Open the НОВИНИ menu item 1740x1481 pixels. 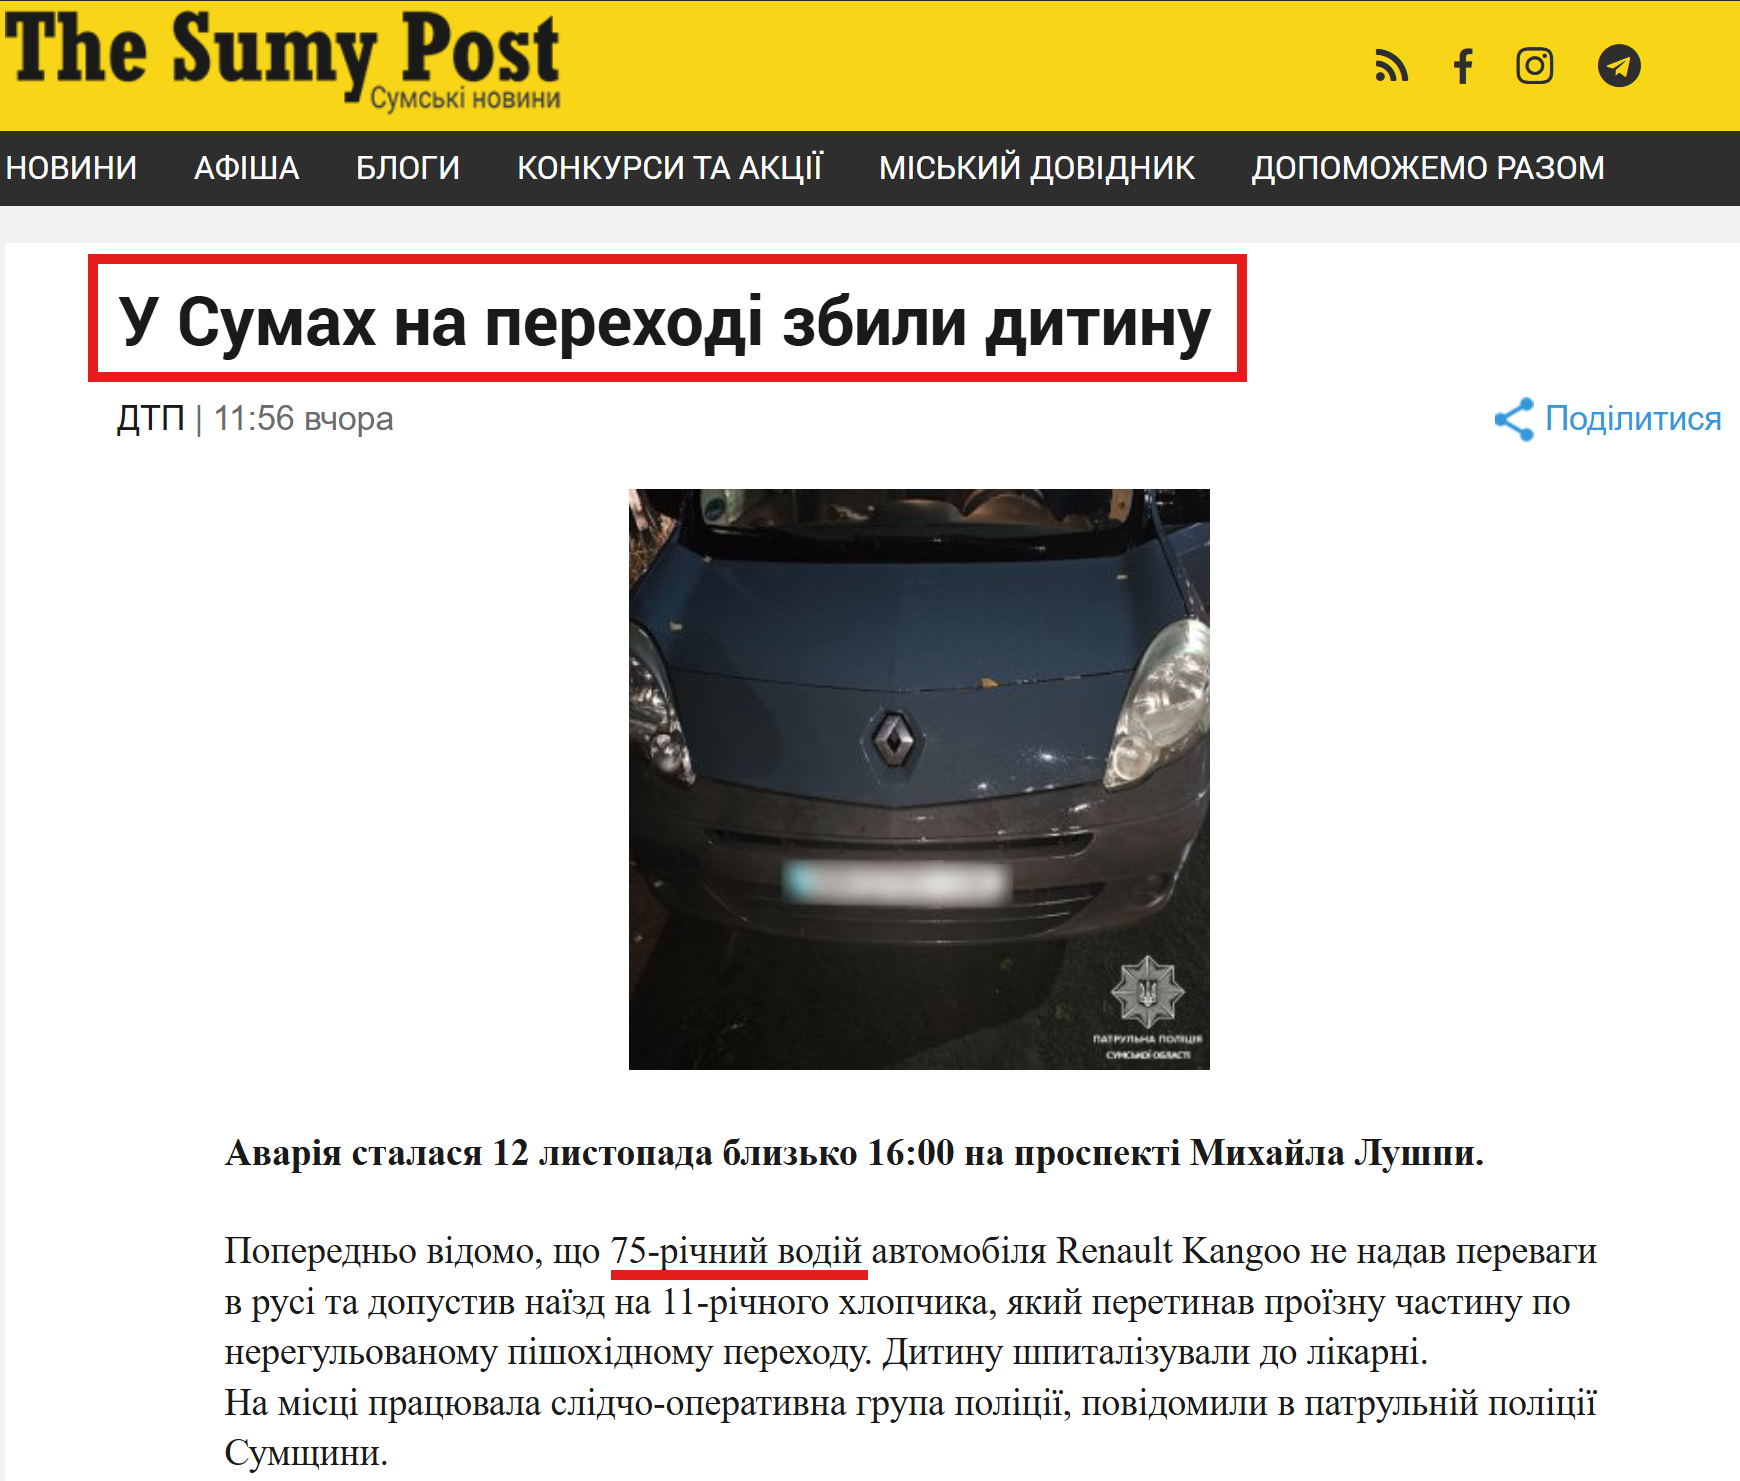(72, 168)
